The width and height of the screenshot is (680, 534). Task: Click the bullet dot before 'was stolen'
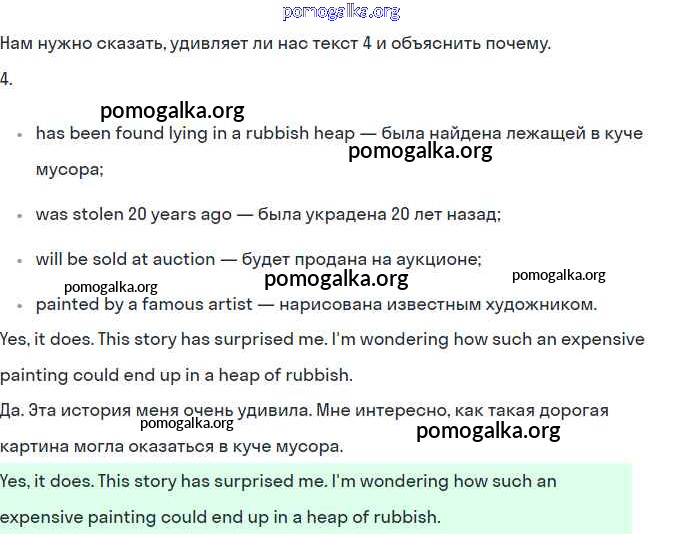point(20,215)
